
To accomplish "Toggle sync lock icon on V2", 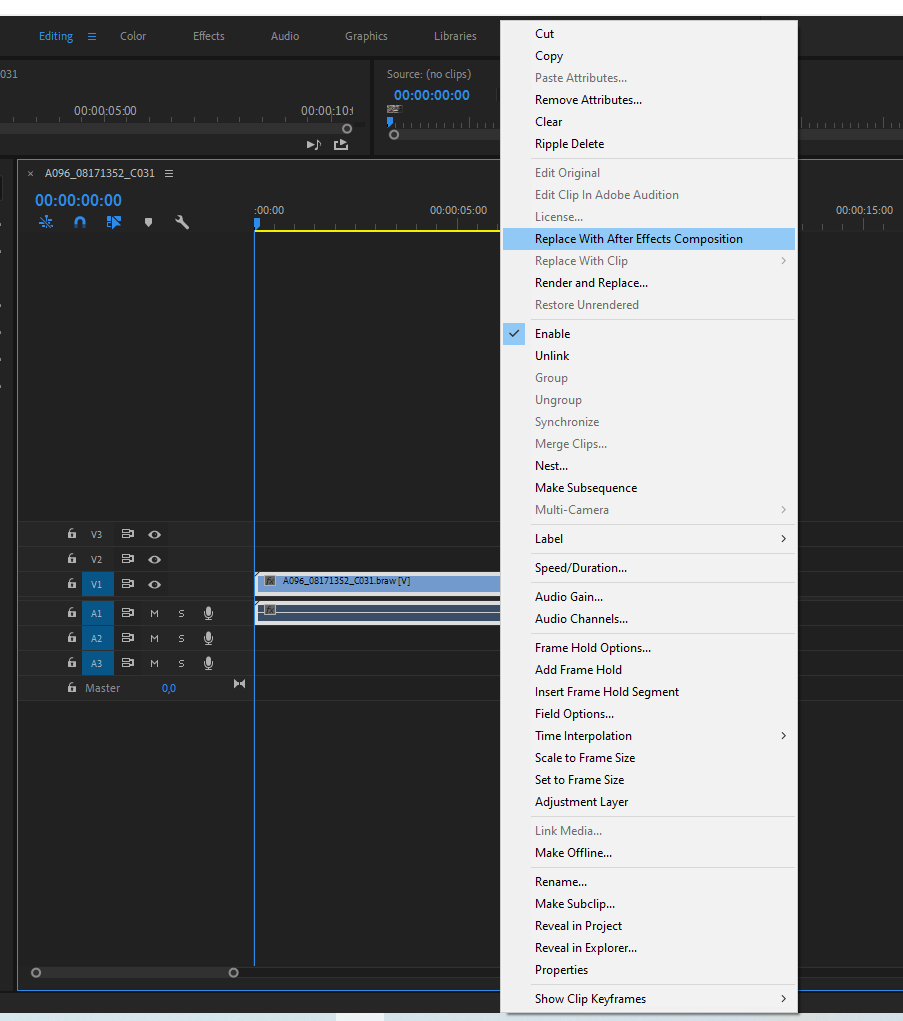I will (127, 559).
